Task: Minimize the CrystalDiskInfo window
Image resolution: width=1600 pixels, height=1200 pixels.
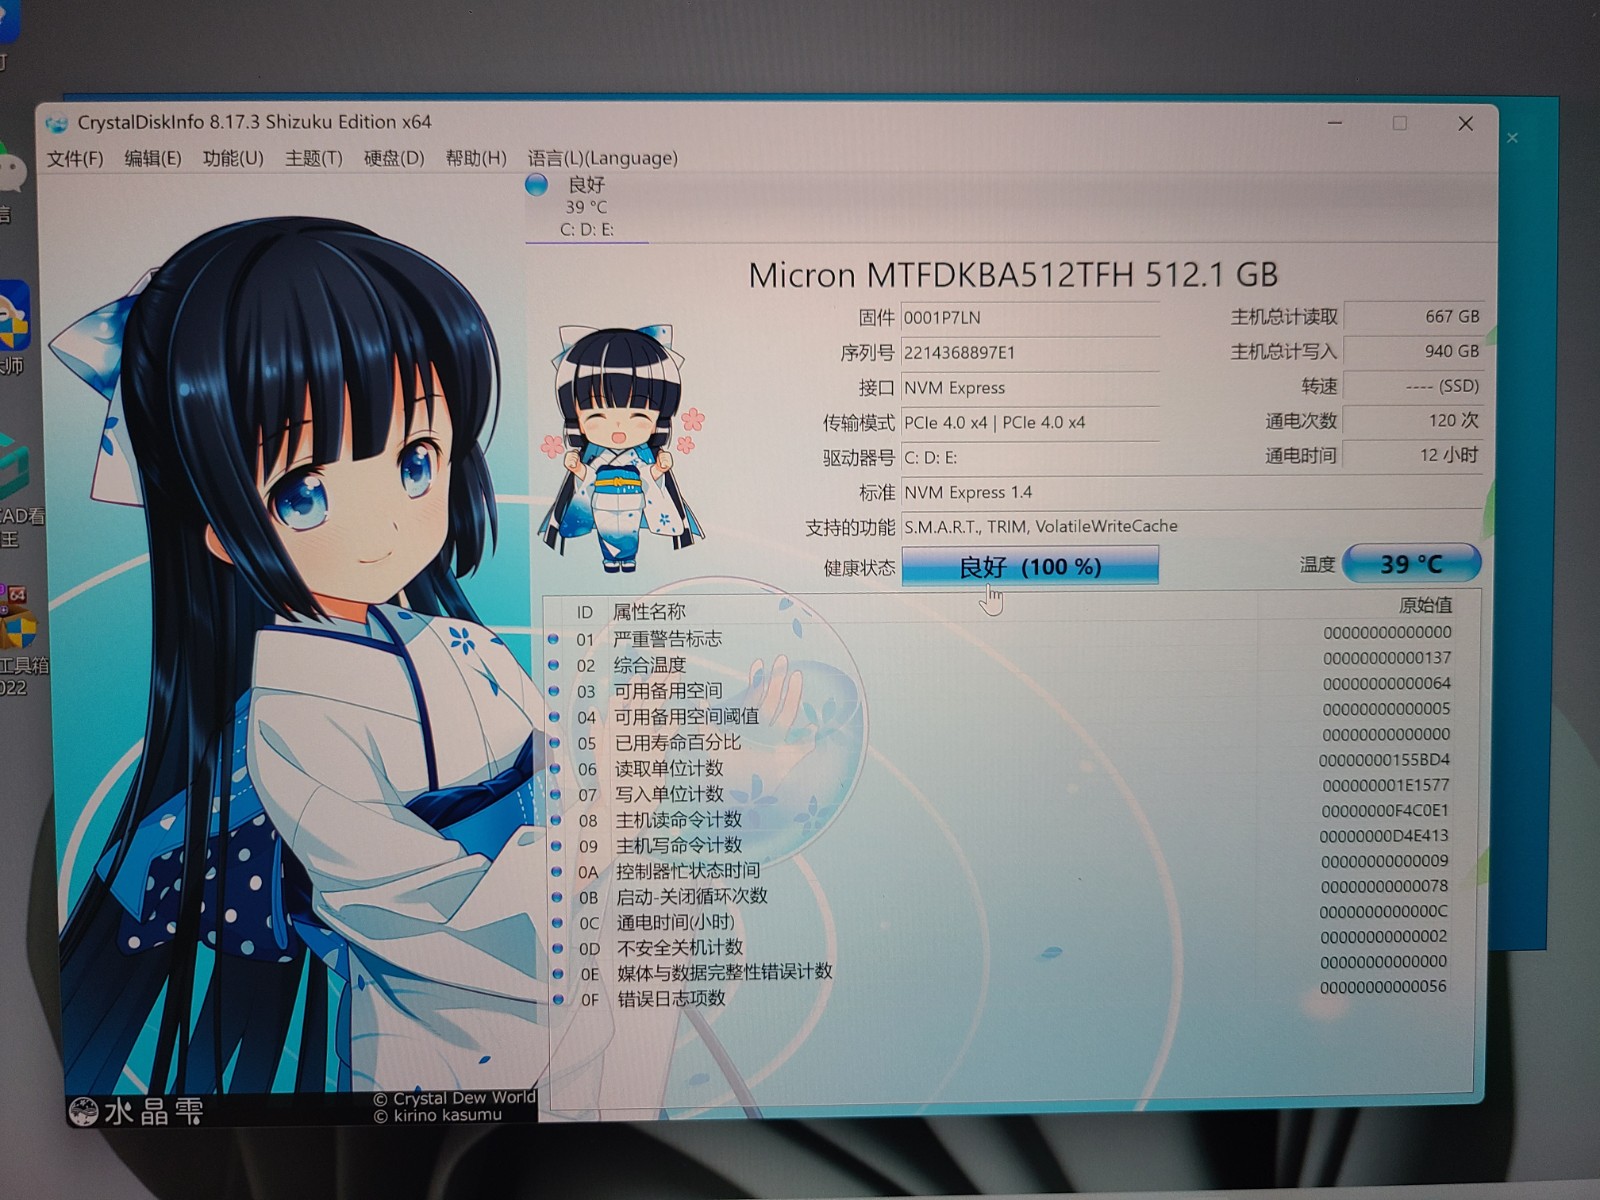Action: pyautogui.click(x=1335, y=123)
